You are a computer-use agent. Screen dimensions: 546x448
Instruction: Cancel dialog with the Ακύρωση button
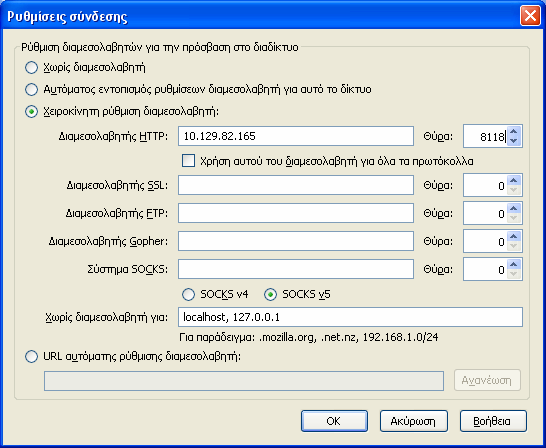[414, 421]
